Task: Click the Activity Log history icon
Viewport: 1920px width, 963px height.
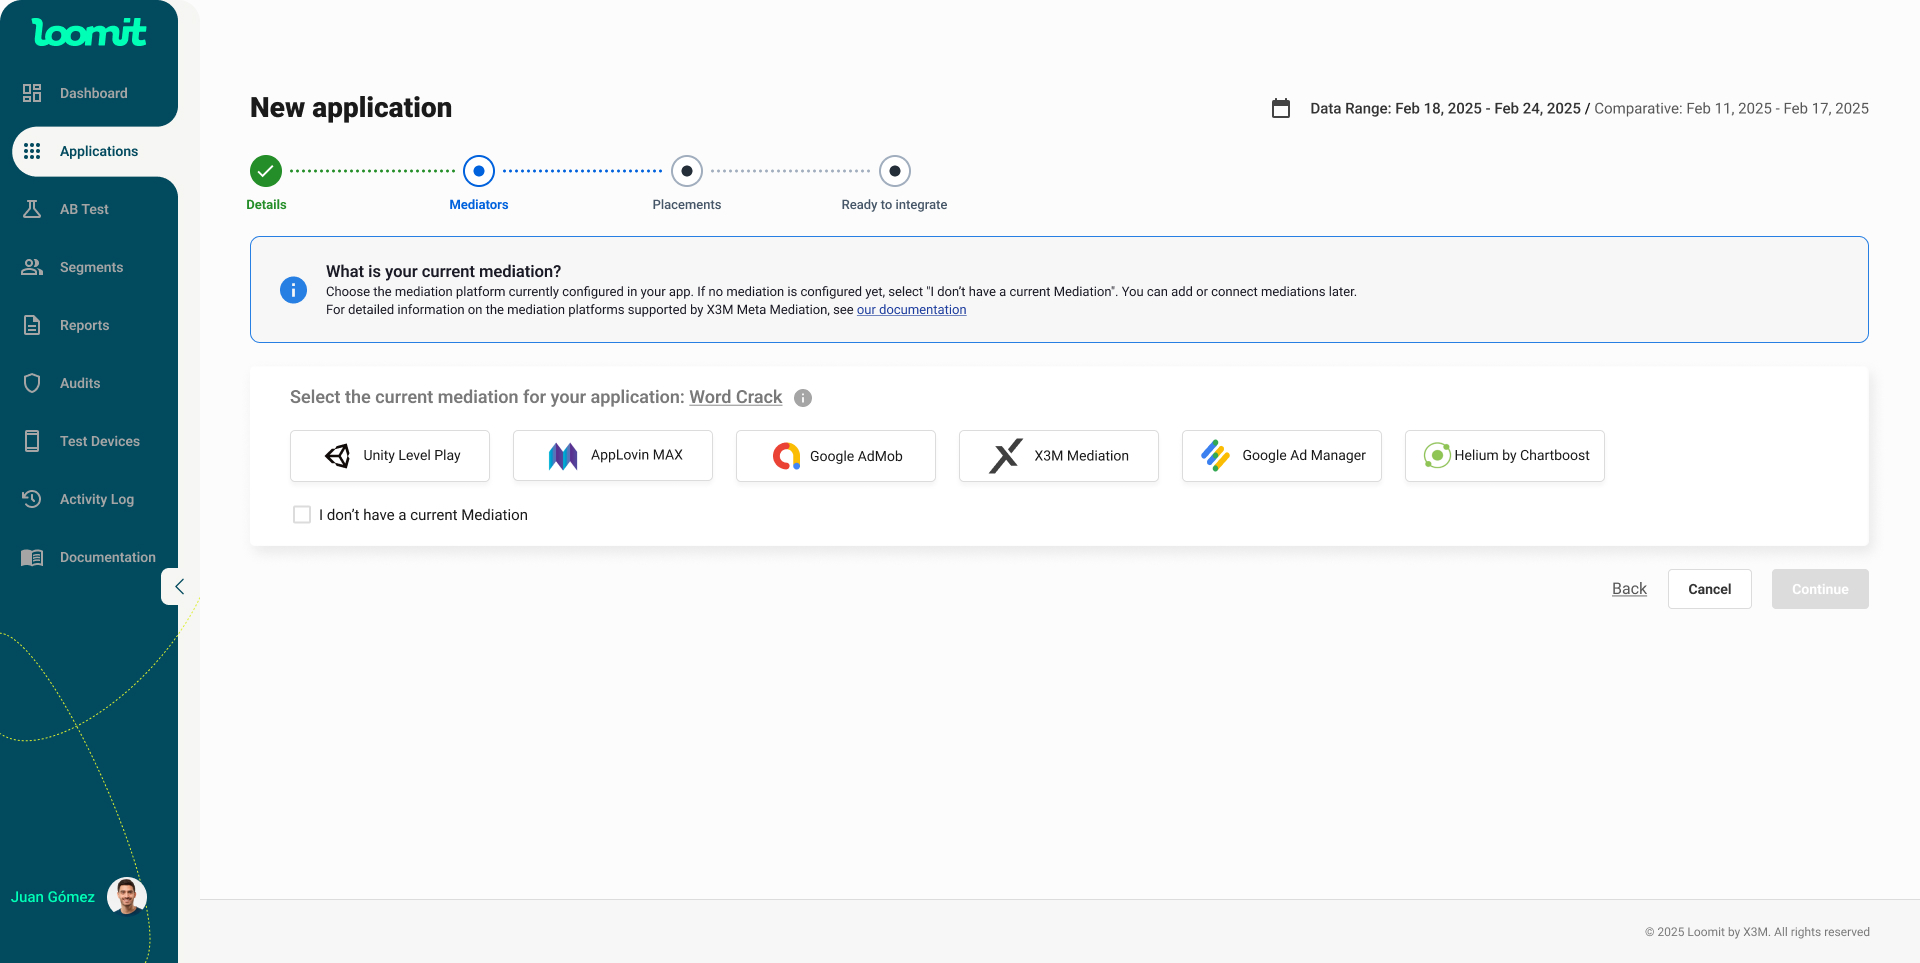Action: coord(32,499)
